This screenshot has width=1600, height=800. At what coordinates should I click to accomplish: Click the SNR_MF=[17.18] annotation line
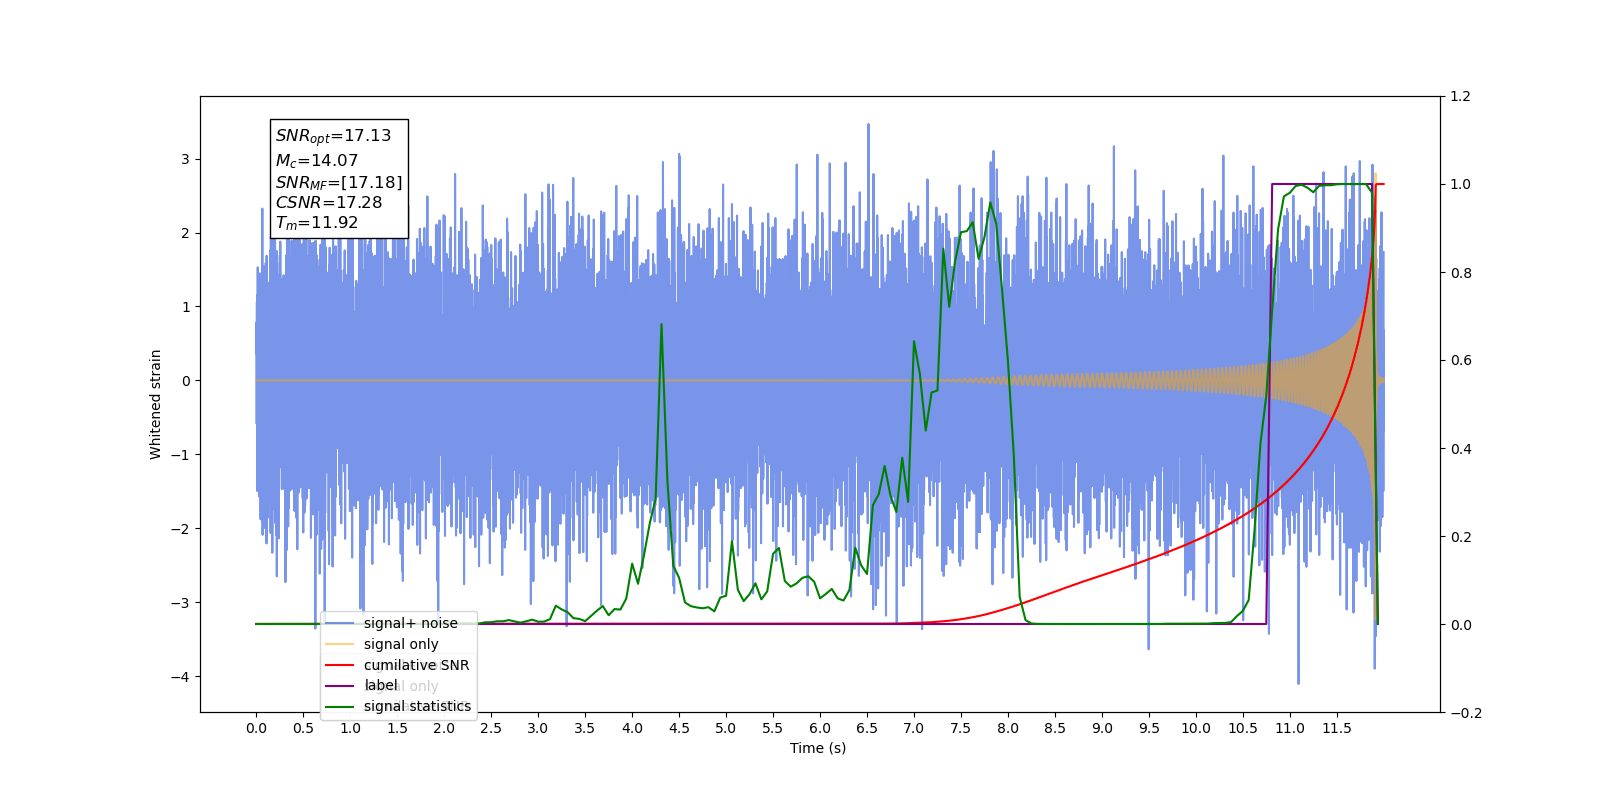339,182
